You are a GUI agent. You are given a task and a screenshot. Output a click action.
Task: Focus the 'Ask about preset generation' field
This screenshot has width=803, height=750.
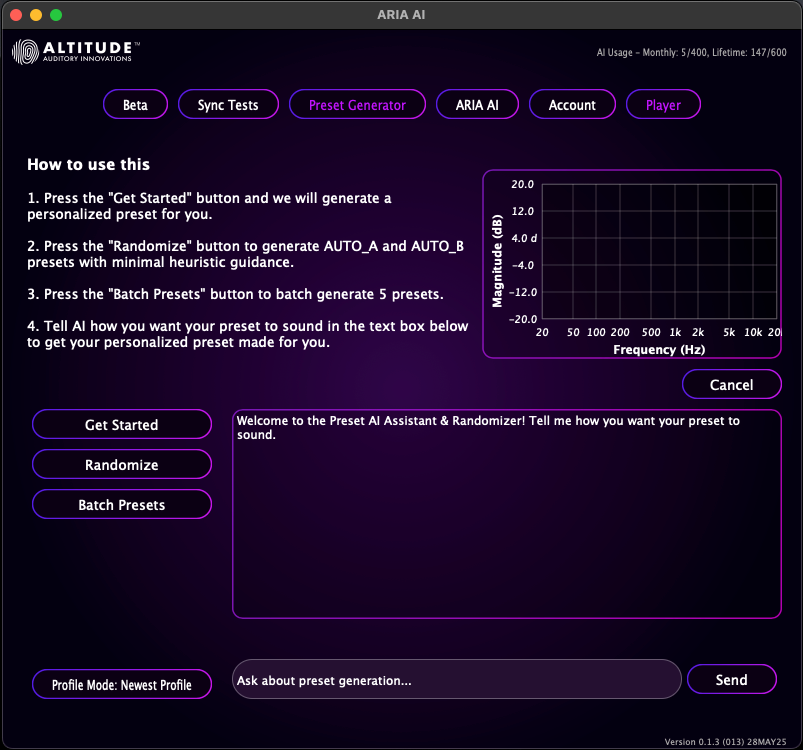click(x=457, y=679)
